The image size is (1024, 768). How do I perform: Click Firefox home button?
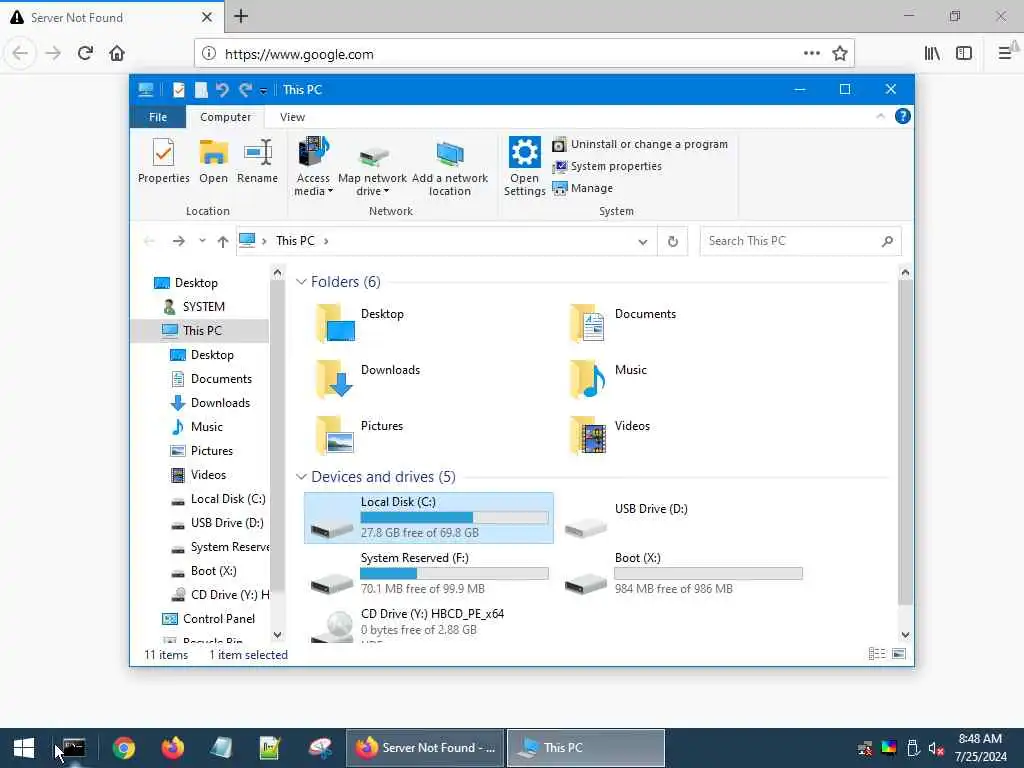(117, 53)
